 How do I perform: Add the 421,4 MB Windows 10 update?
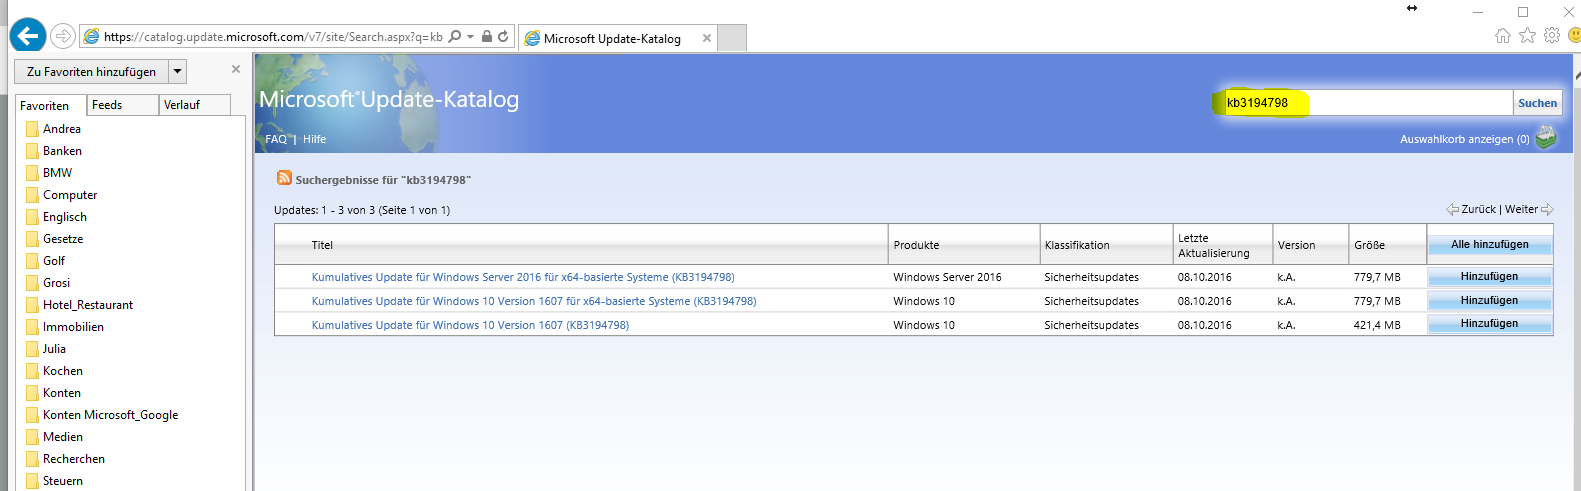tap(1490, 324)
